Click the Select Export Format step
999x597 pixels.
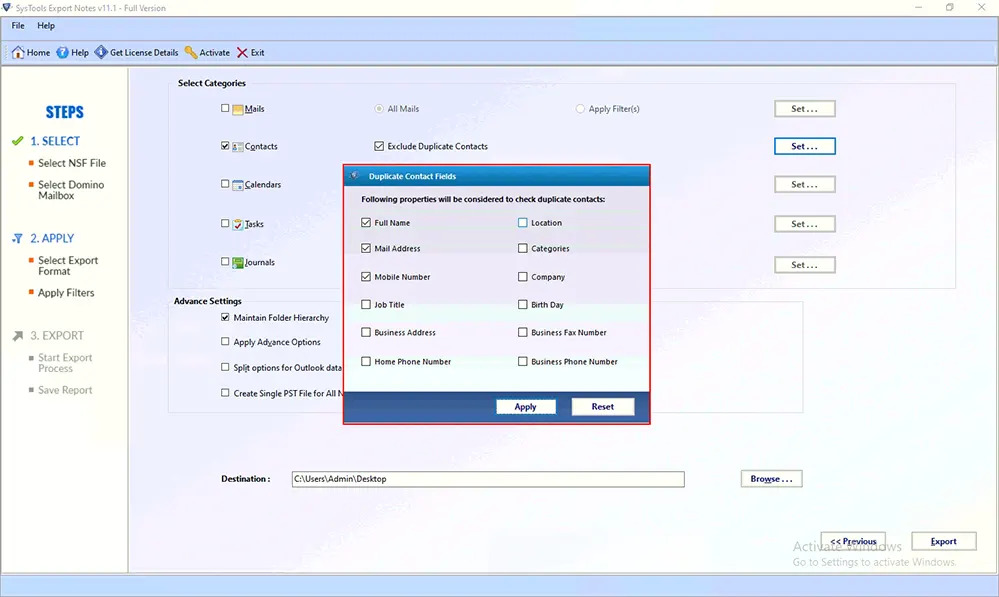tap(68, 266)
